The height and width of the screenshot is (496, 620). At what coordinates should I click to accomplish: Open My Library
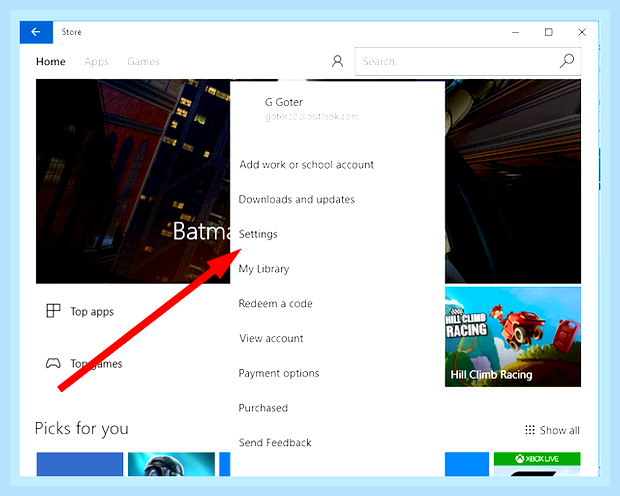click(264, 269)
